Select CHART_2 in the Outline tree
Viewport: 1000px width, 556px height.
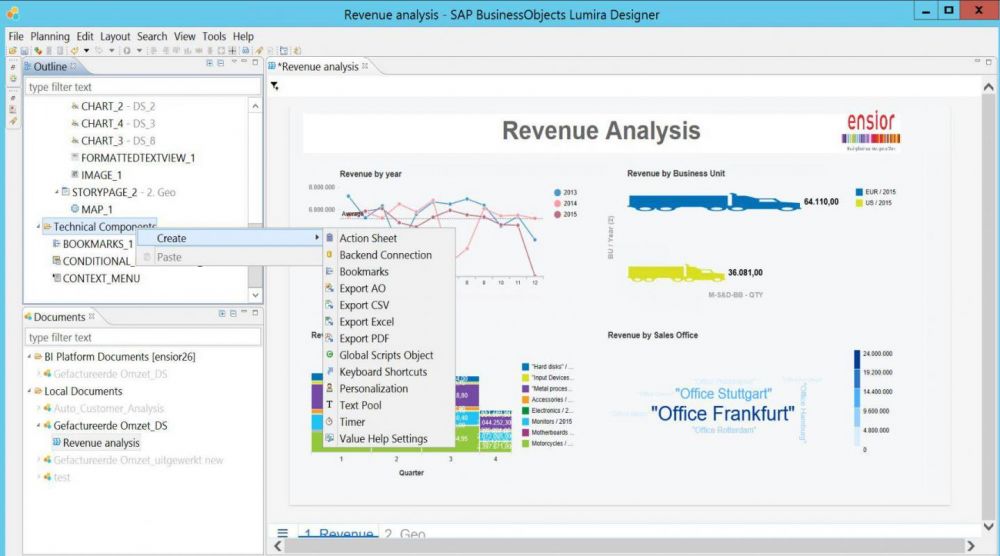click(x=113, y=106)
